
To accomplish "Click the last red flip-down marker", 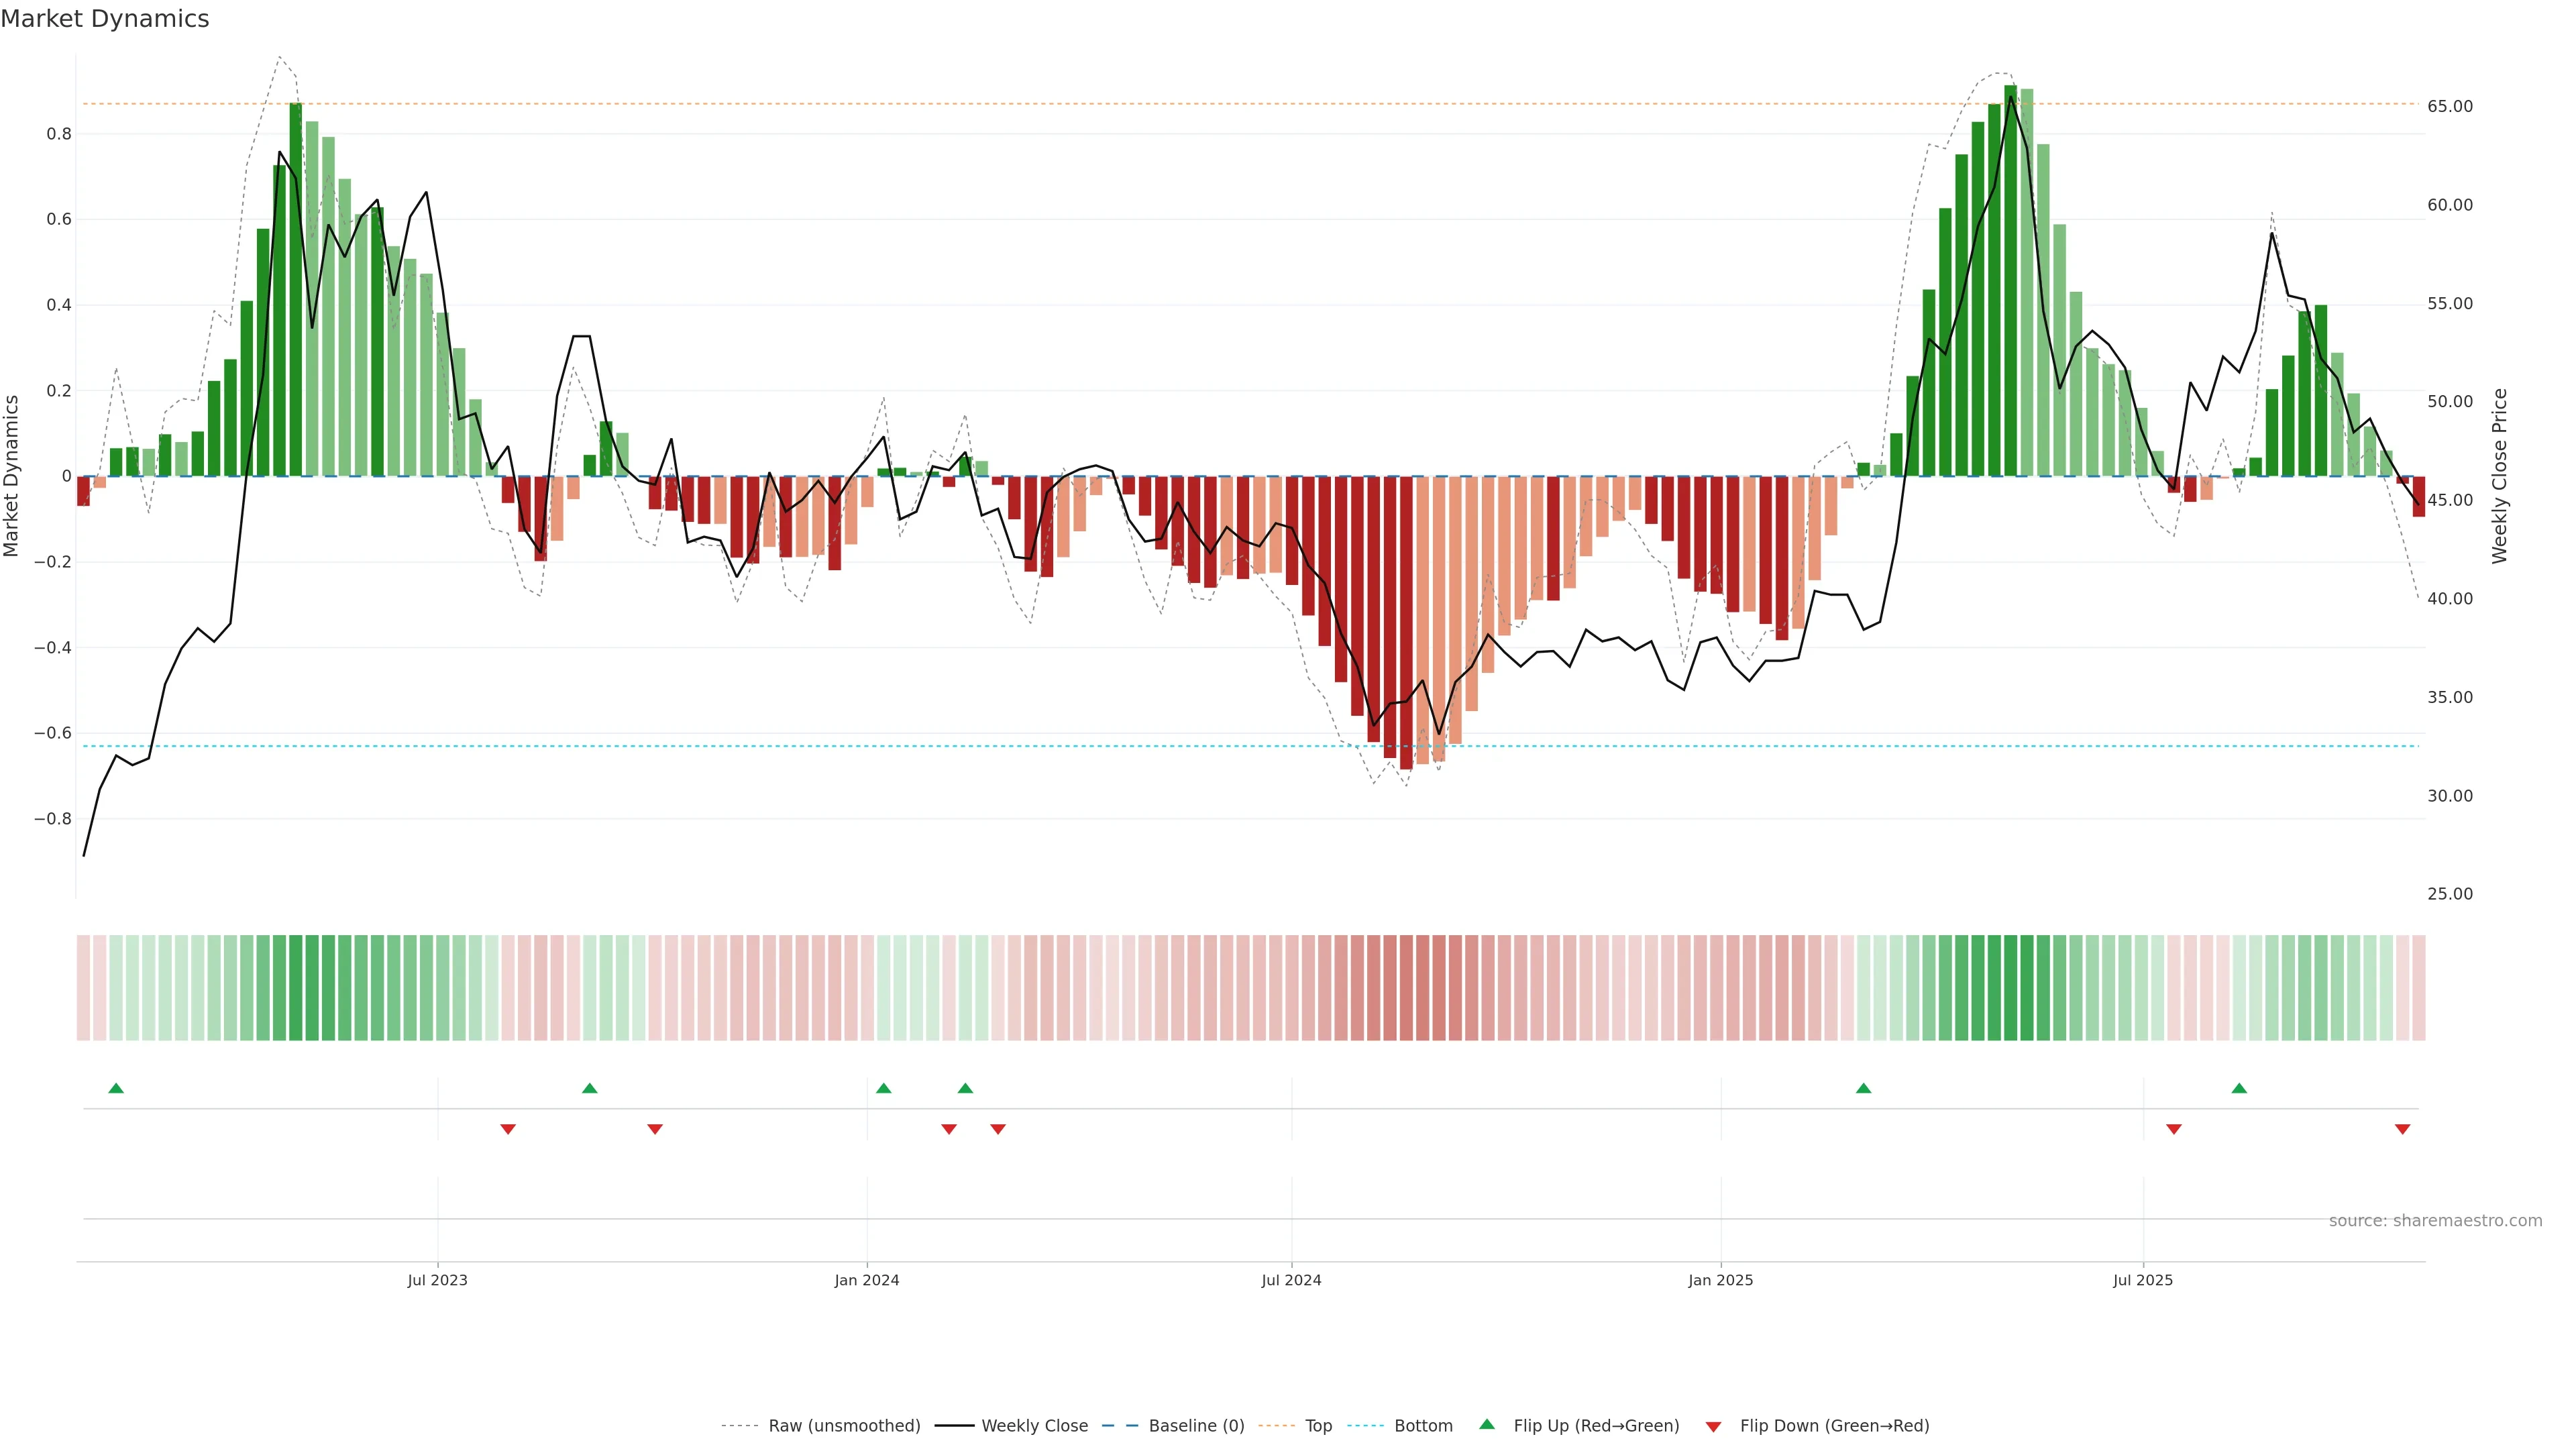I will coord(2402,1129).
